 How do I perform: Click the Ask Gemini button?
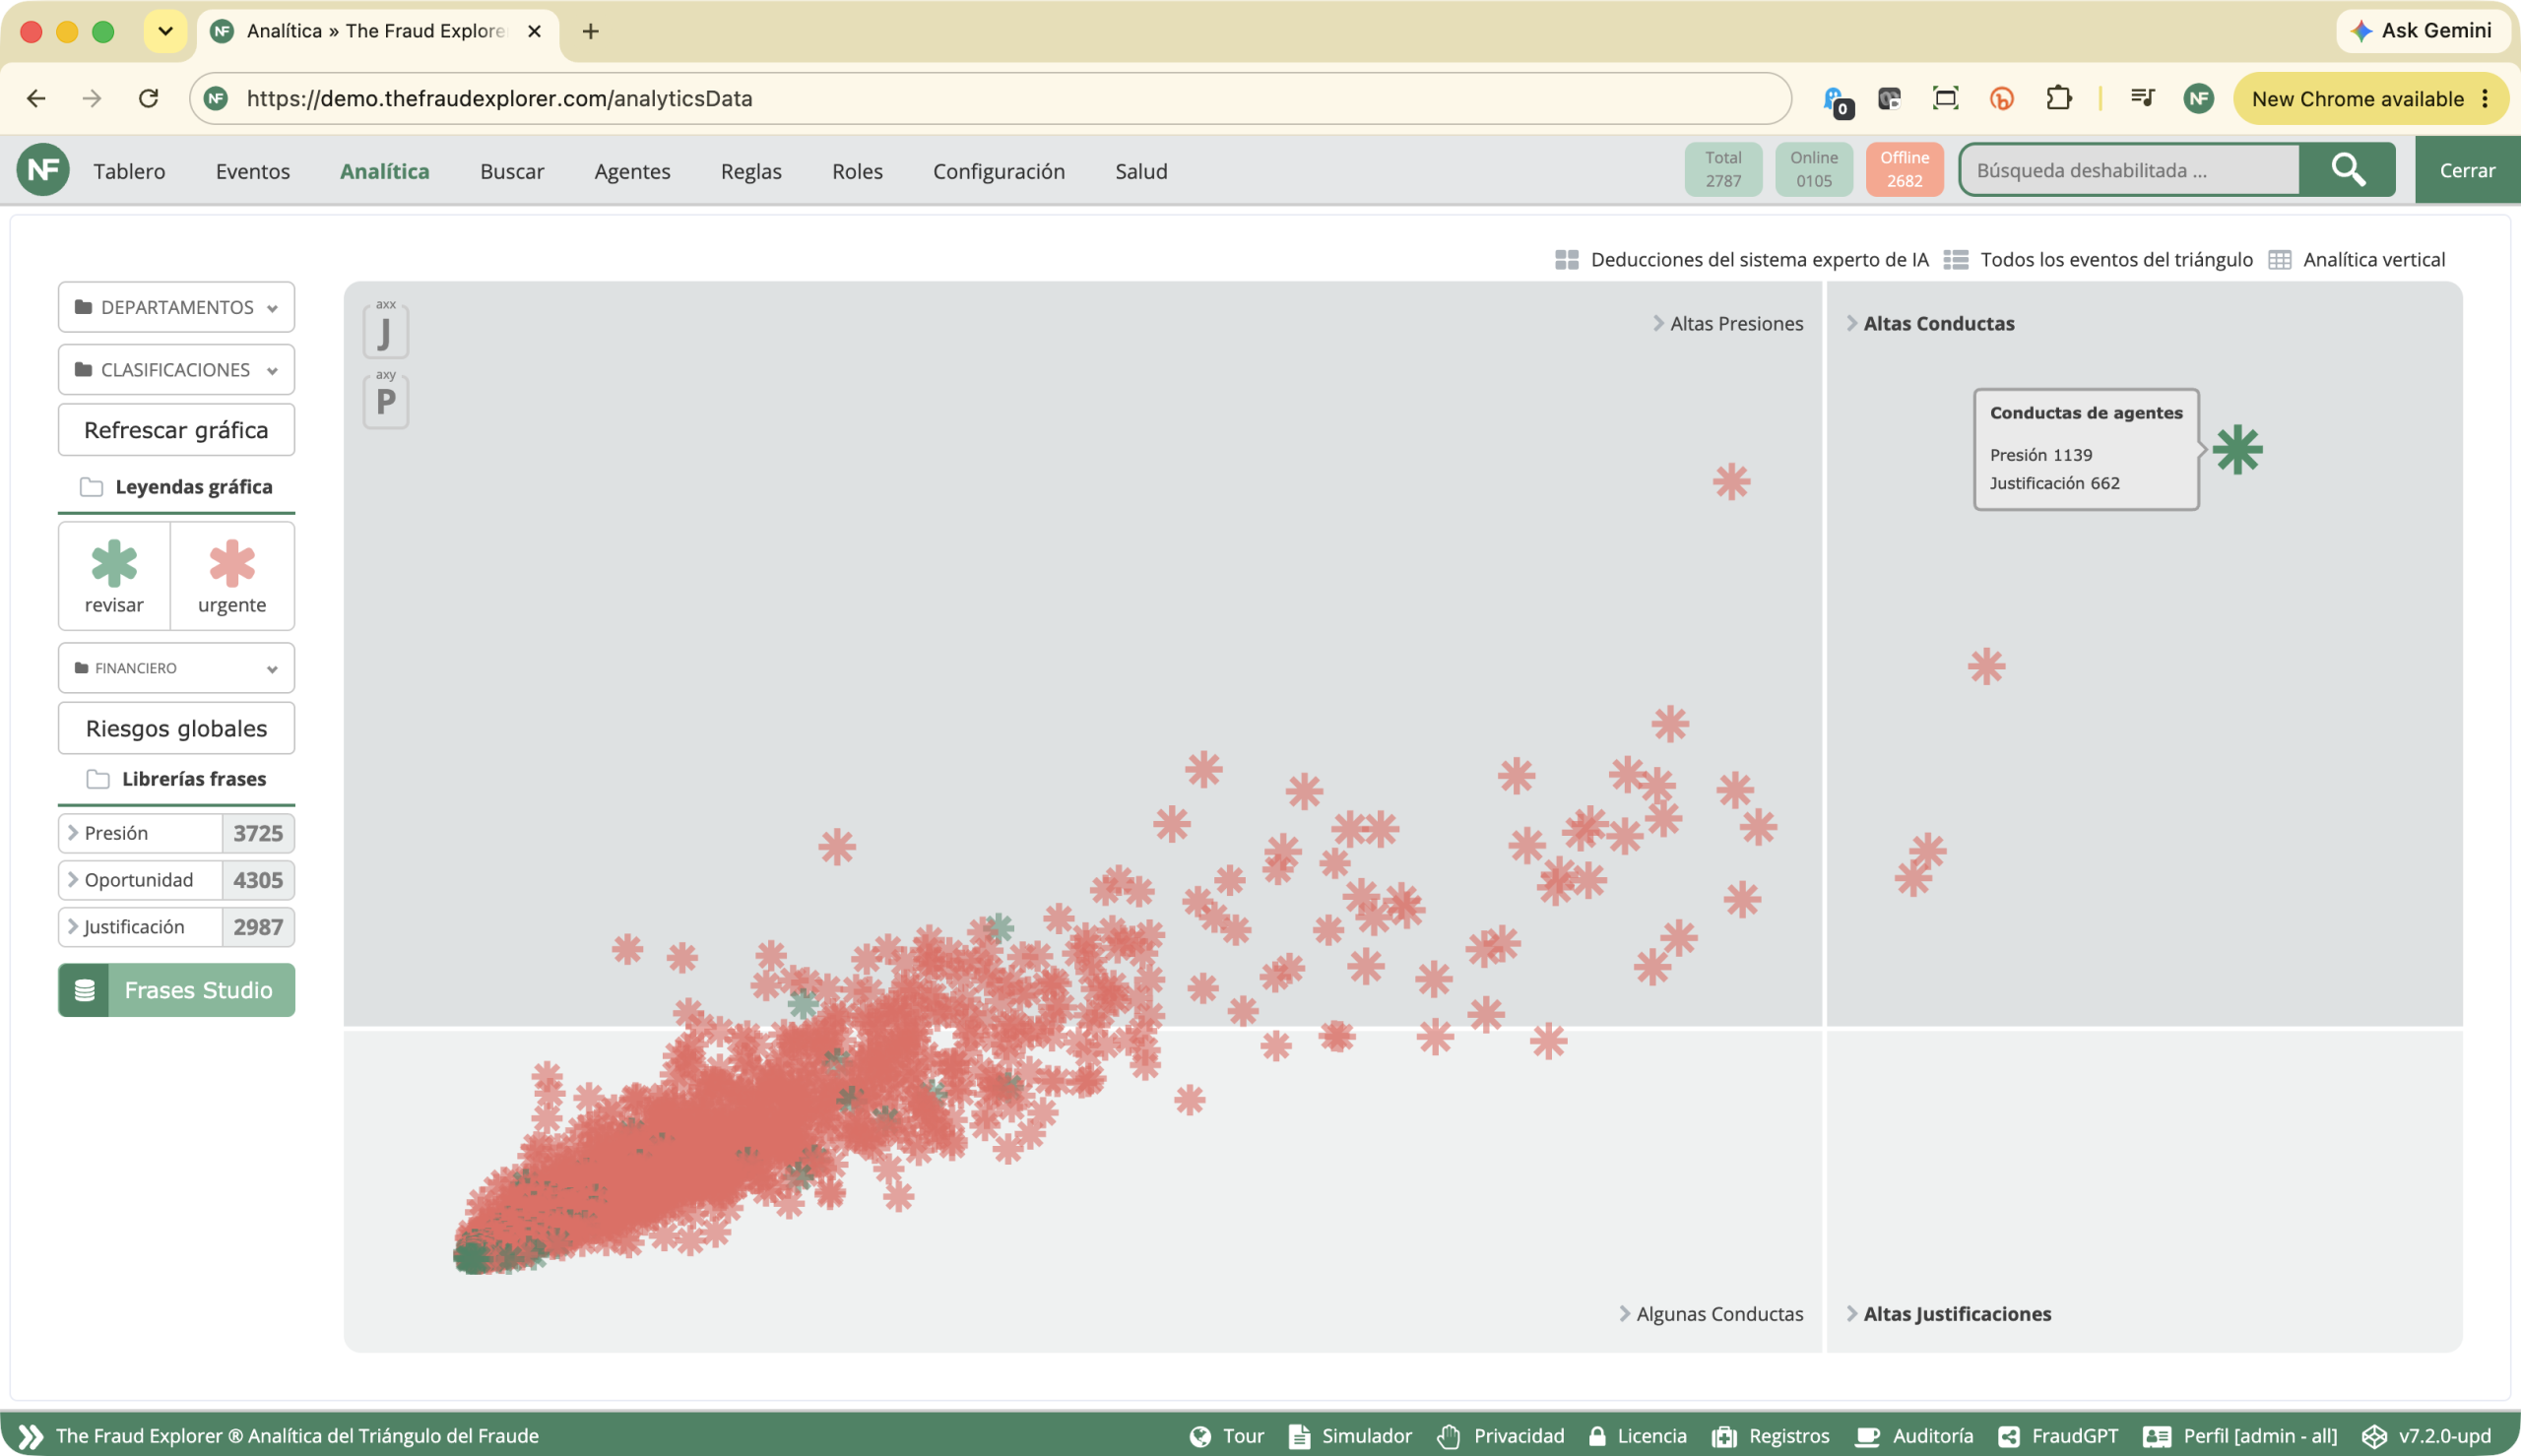(x=2422, y=30)
